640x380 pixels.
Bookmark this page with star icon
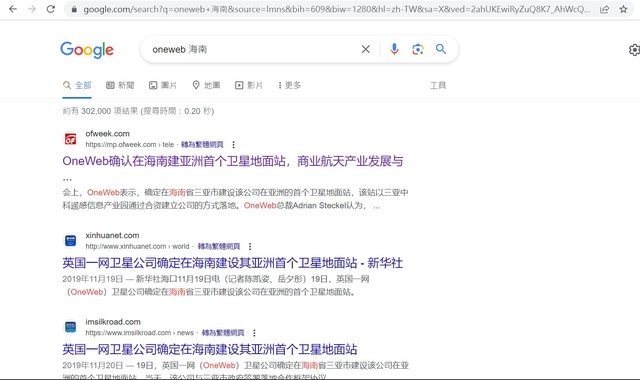pyautogui.click(x=623, y=9)
